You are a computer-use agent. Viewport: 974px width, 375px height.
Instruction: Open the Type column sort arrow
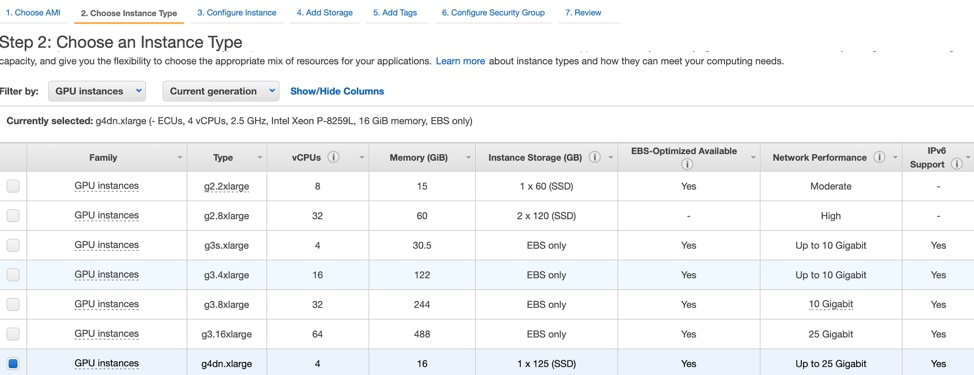(260, 158)
